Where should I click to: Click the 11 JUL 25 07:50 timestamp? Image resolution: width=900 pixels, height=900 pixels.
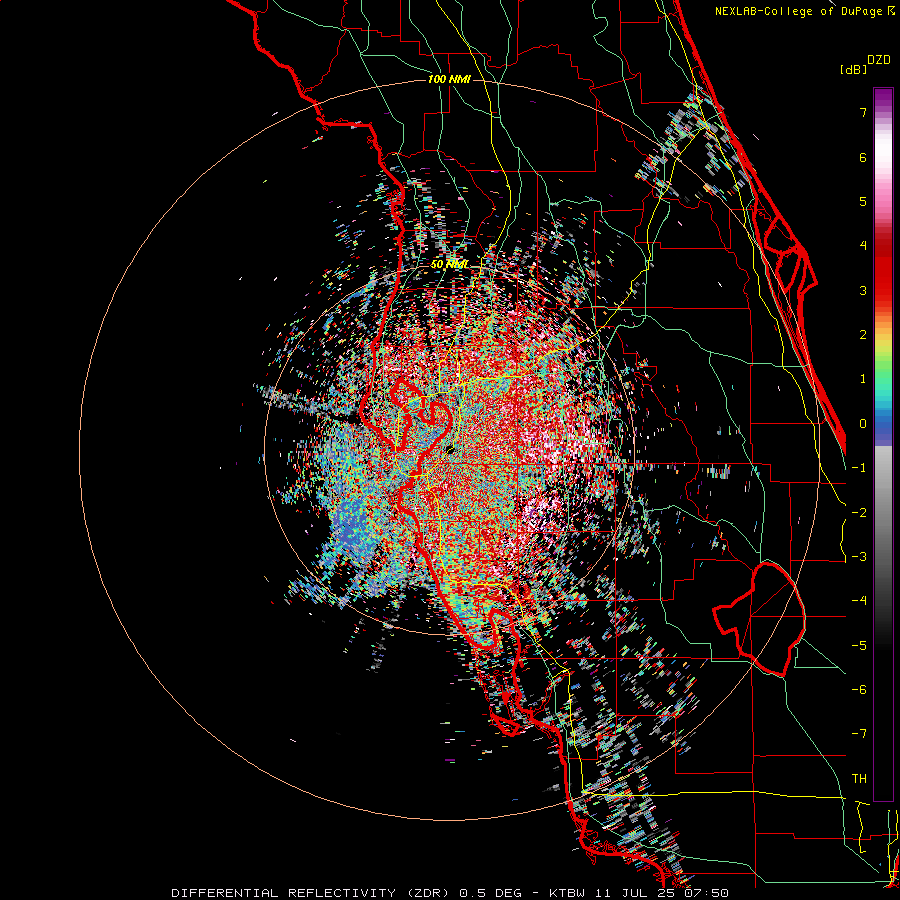[x=664, y=893]
